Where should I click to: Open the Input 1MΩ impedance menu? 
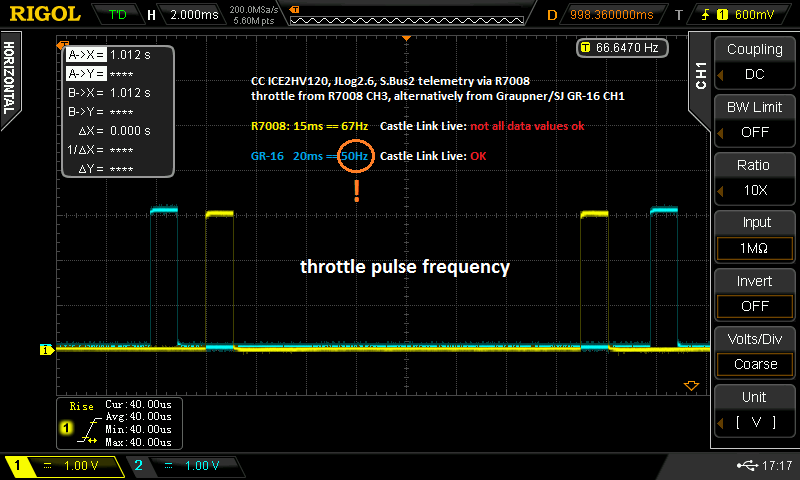(755, 235)
